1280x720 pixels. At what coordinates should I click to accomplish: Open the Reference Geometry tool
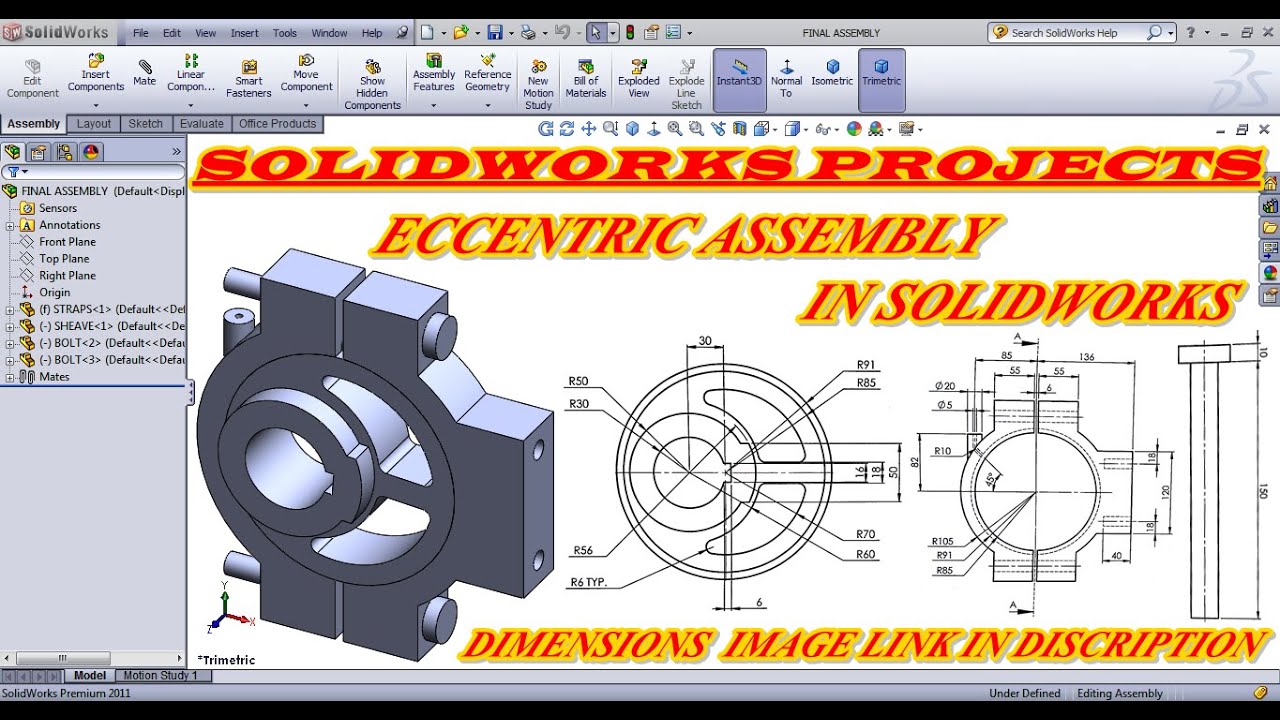pos(488,74)
